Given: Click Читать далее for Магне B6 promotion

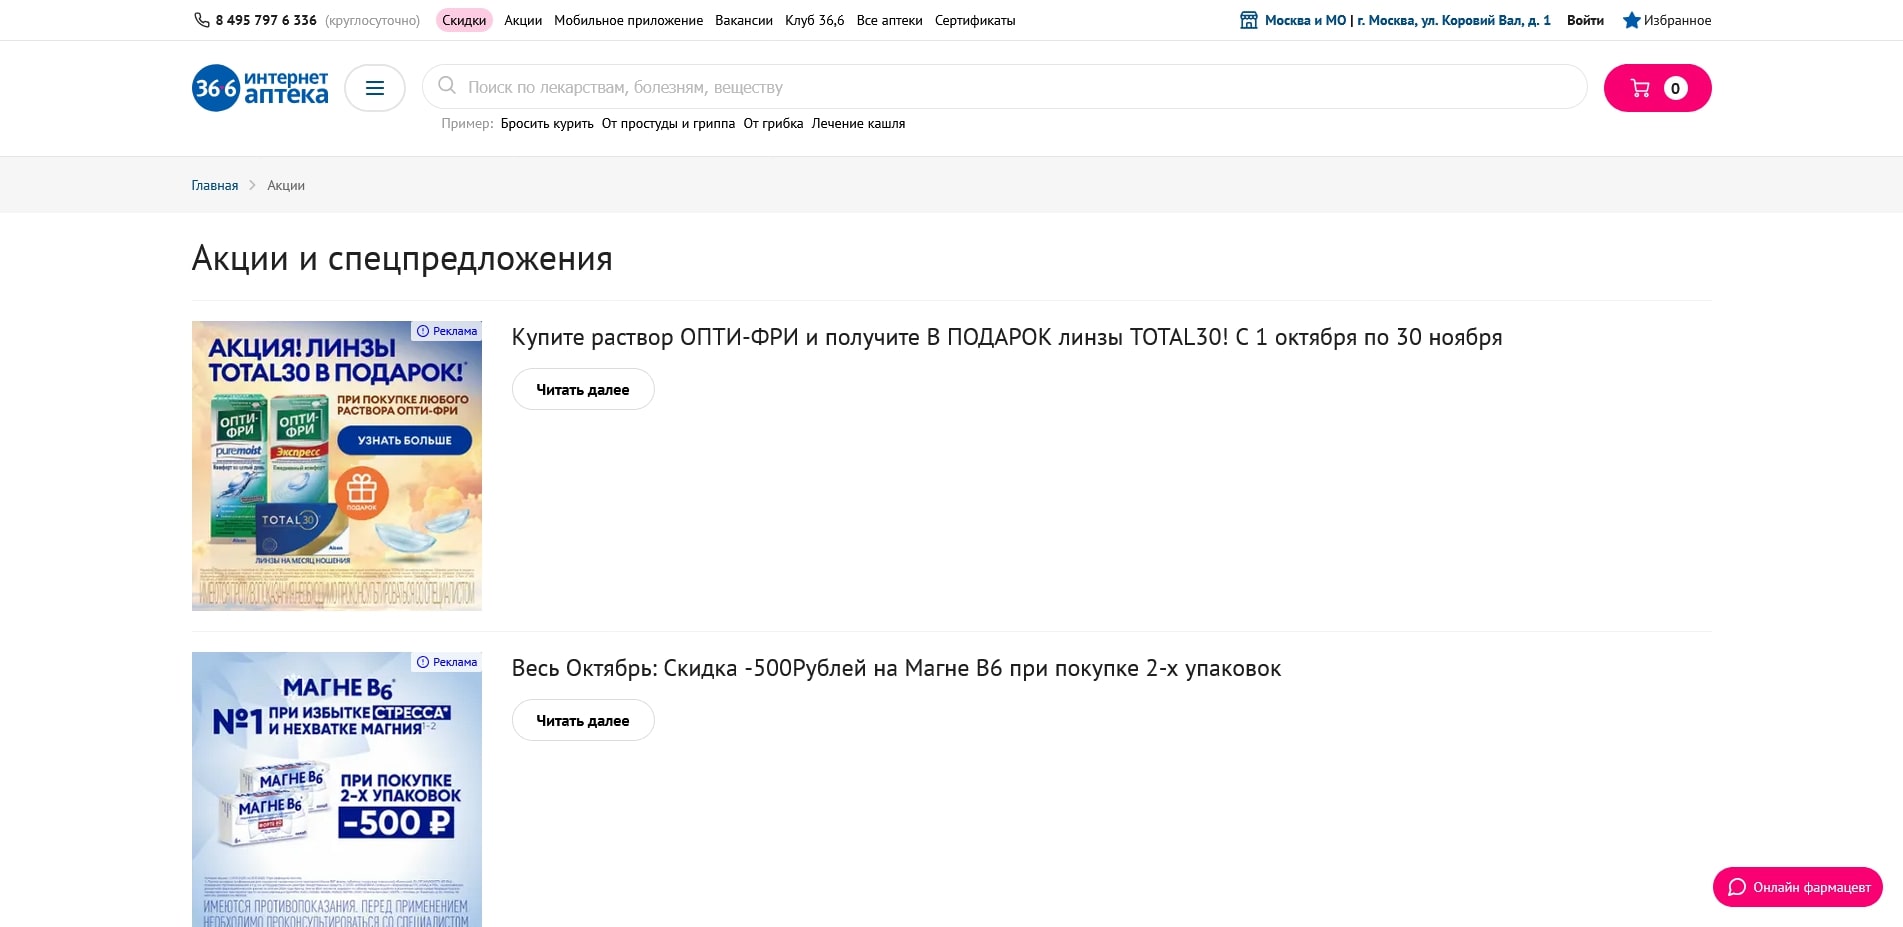Looking at the screenshot, I should pos(583,721).
